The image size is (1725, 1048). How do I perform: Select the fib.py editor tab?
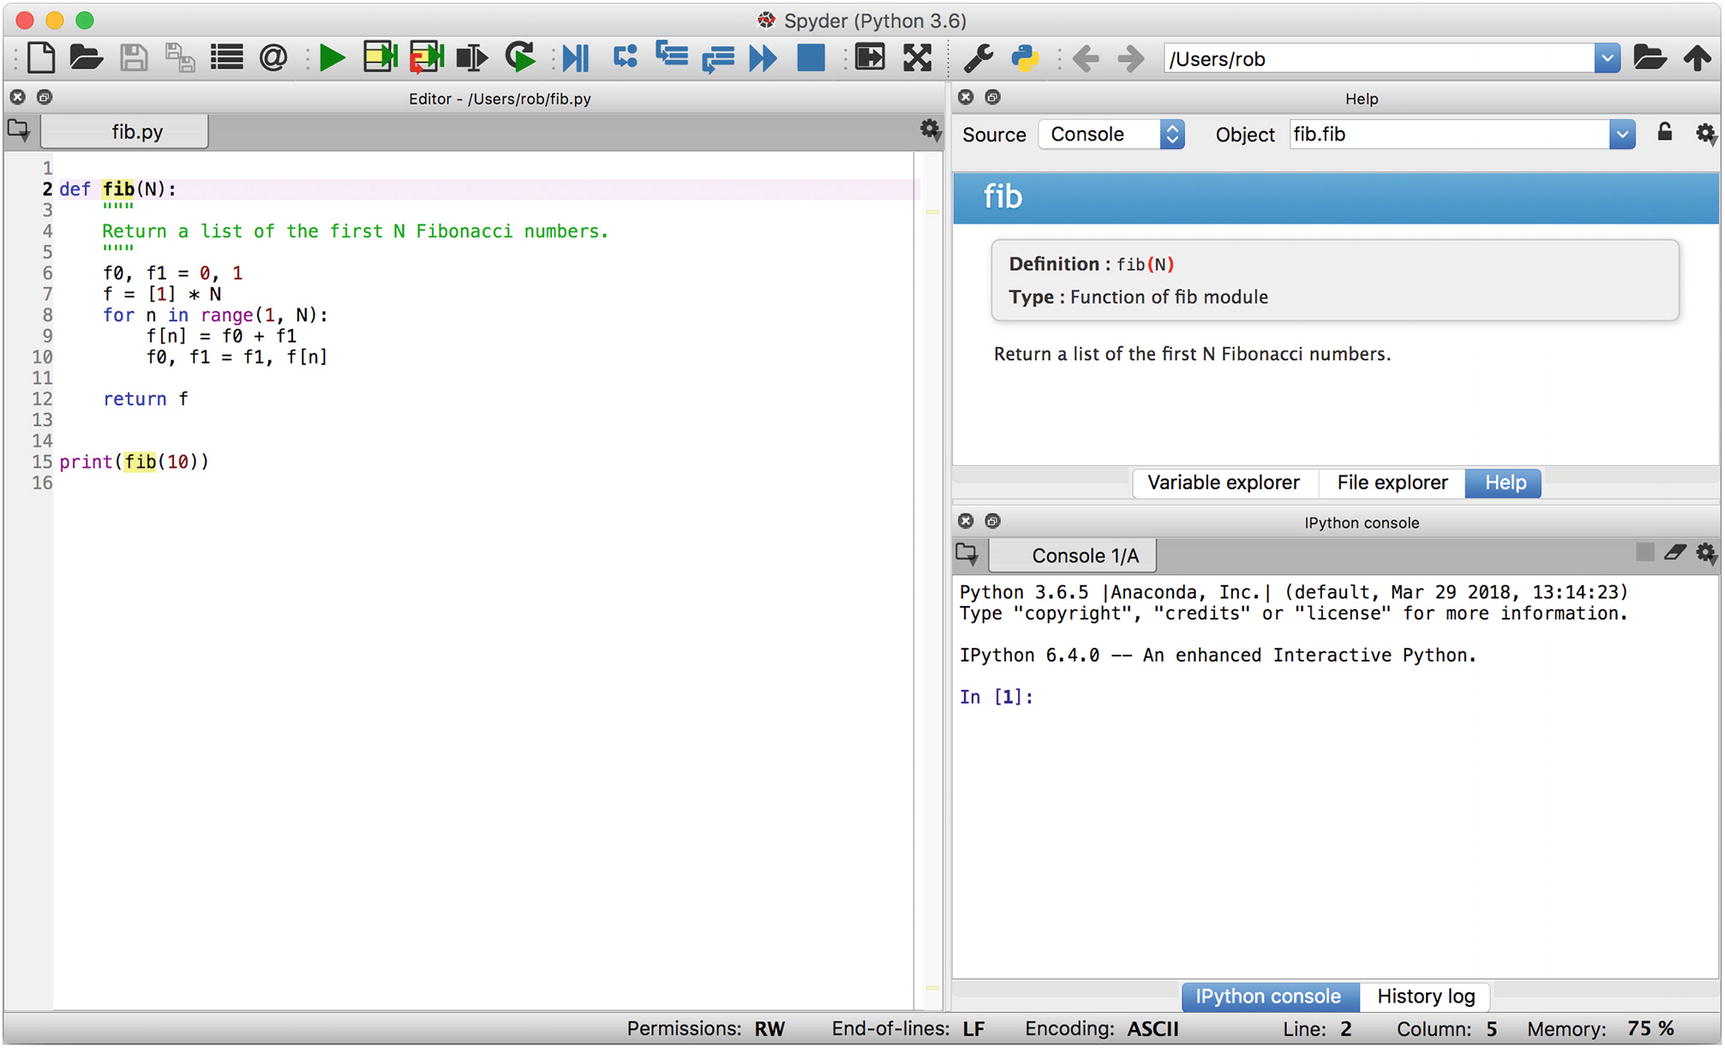pyautogui.click(x=137, y=132)
